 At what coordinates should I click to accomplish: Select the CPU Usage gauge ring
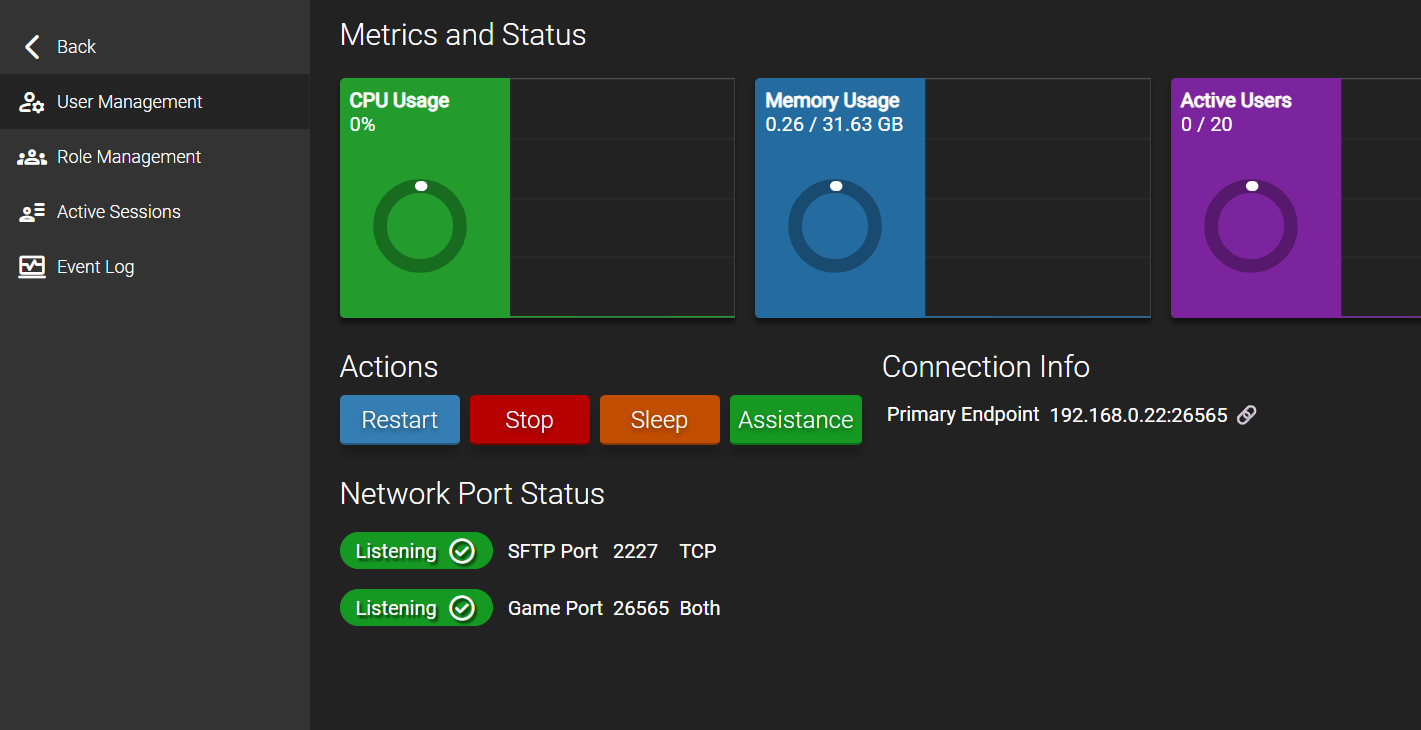pyautogui.click(x=420, y=226)
